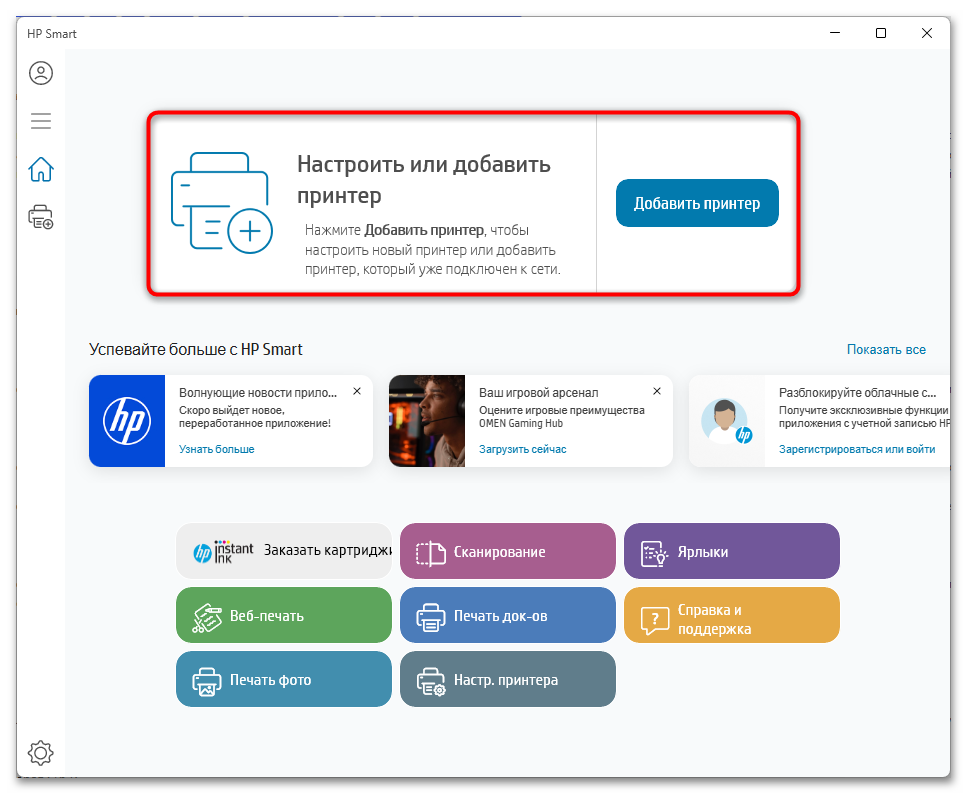Open the Печать фото tile
Screen dimensions: 967x794
pos(284,679)
